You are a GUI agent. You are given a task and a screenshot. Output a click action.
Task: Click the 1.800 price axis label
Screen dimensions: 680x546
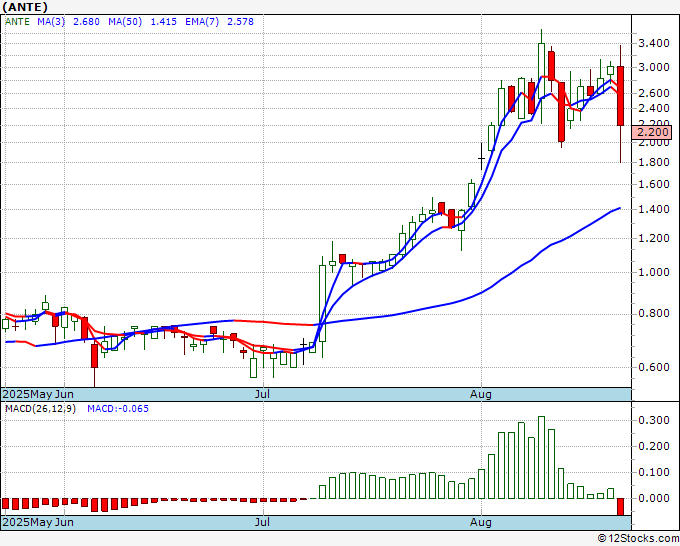(654, 162)
